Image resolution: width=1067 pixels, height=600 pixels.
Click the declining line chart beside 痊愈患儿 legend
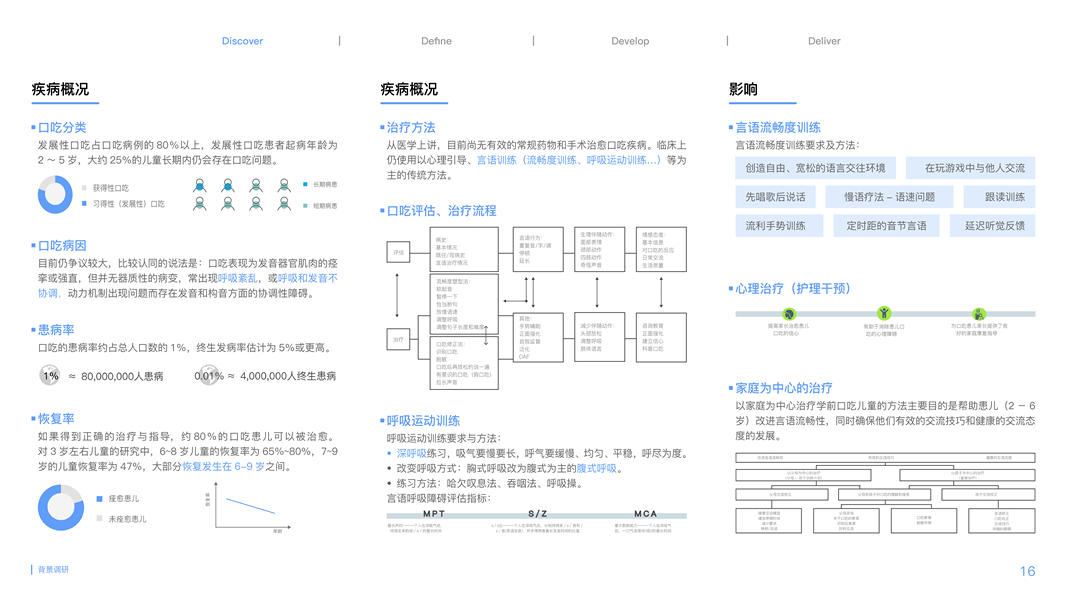tap(248, 507)
